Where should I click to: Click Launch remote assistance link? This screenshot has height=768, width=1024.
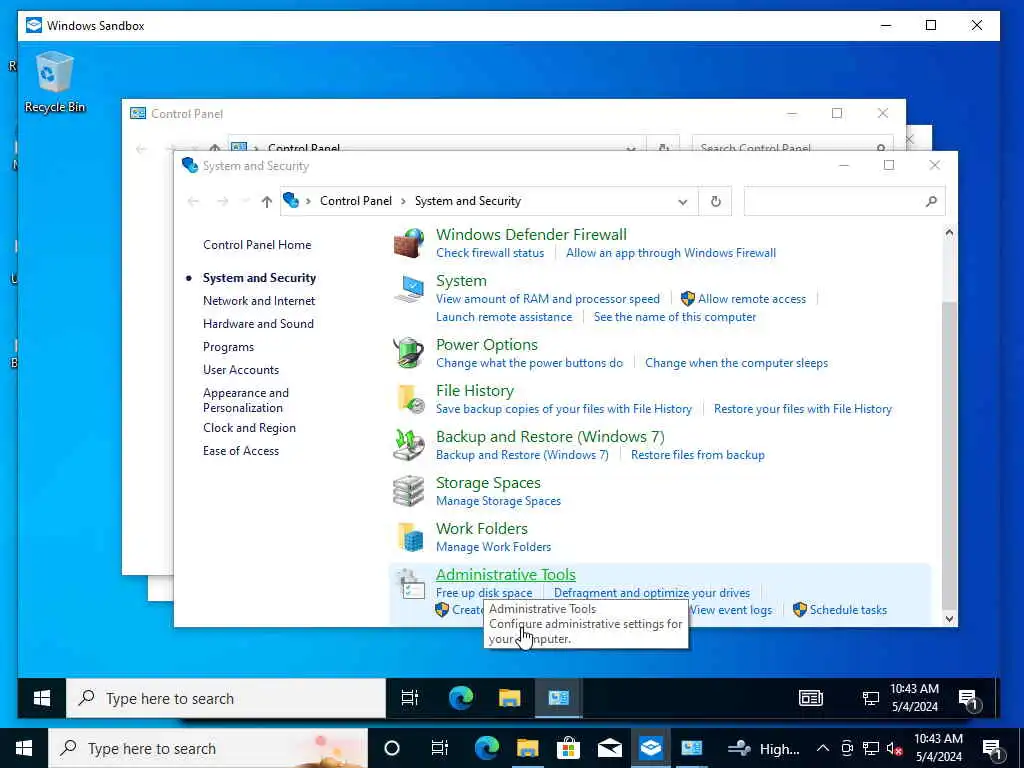click(x=504, y=317)
